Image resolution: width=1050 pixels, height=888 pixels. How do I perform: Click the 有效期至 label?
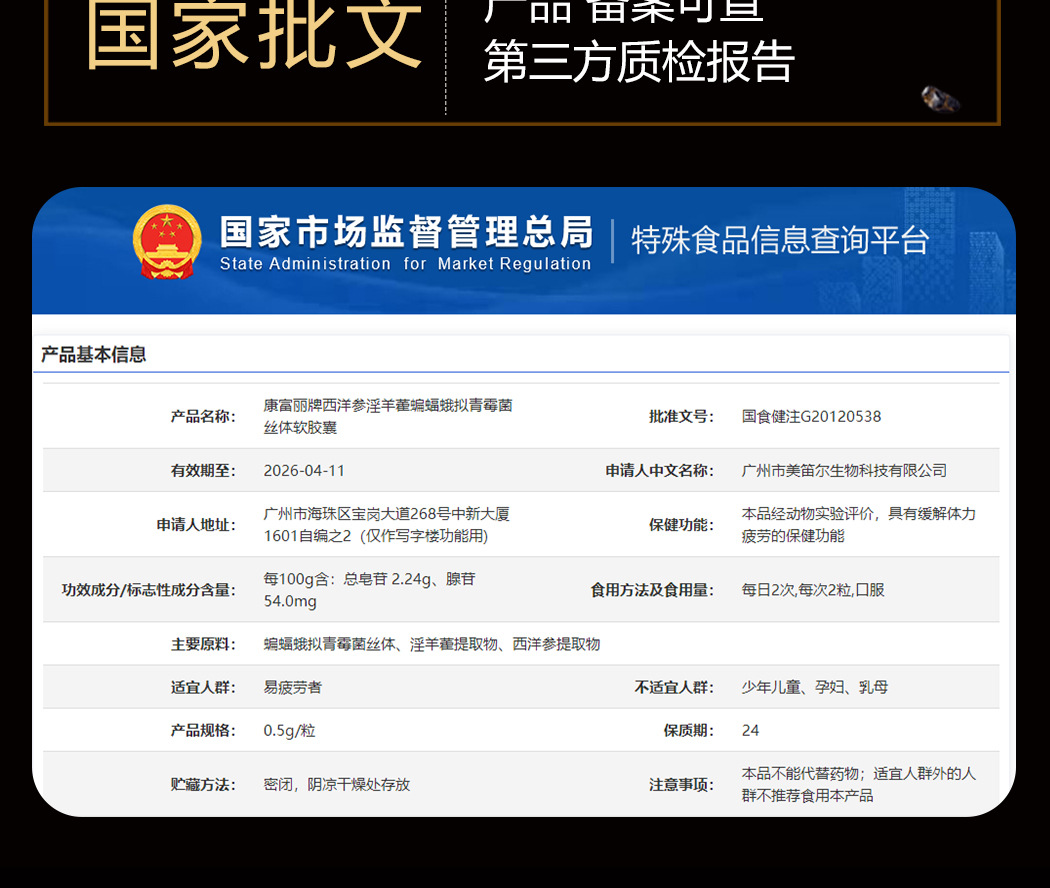(x=203, y=471)
